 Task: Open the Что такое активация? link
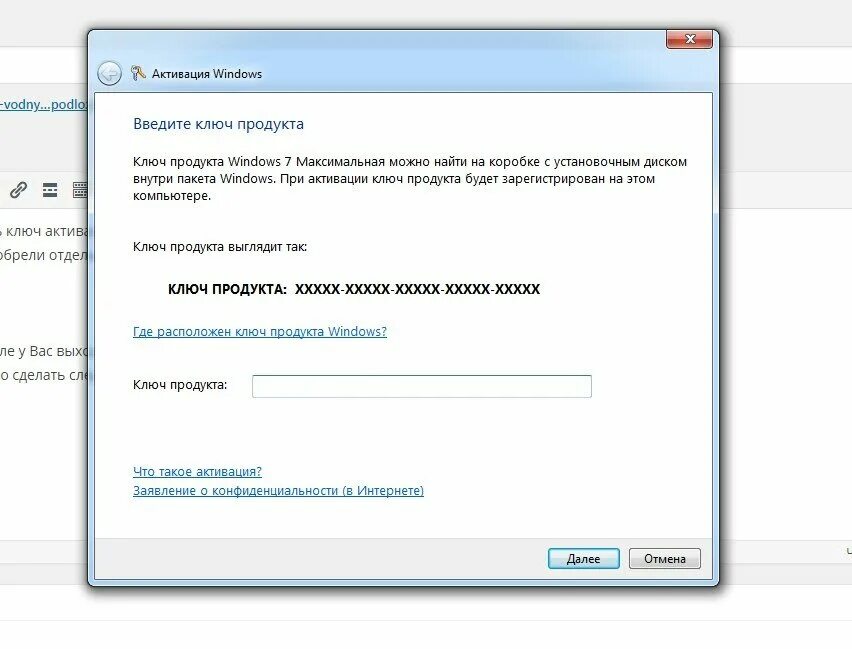pyautogui.click(x=197, y=471)
